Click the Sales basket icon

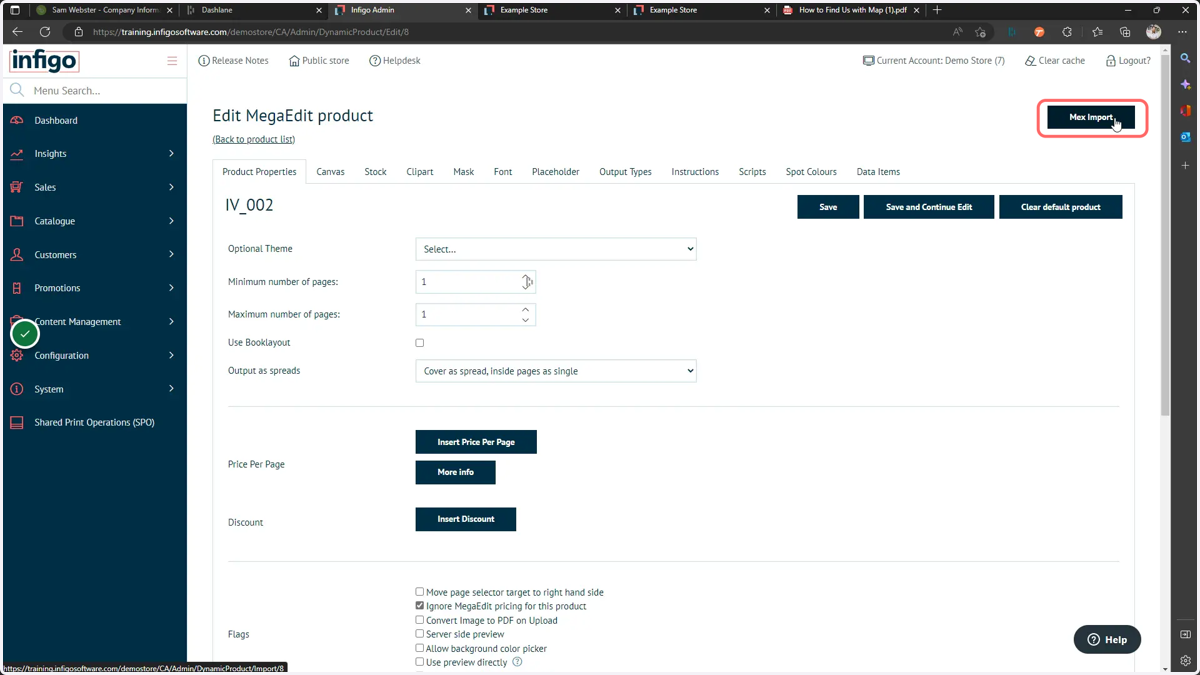coord(17,187)
